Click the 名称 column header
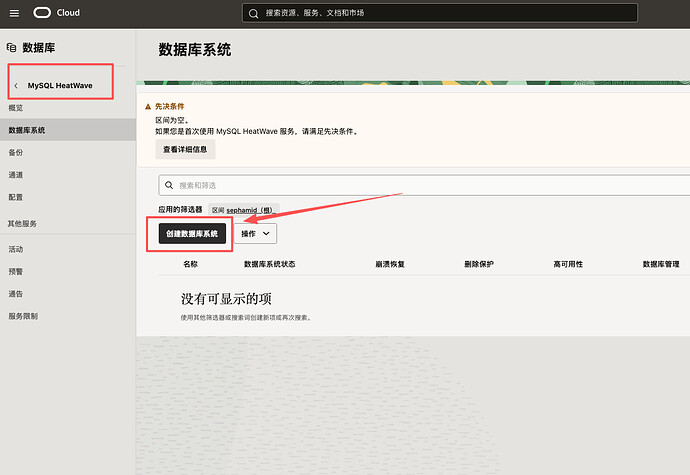Screen dimensions: 690x475 [190, 264]
